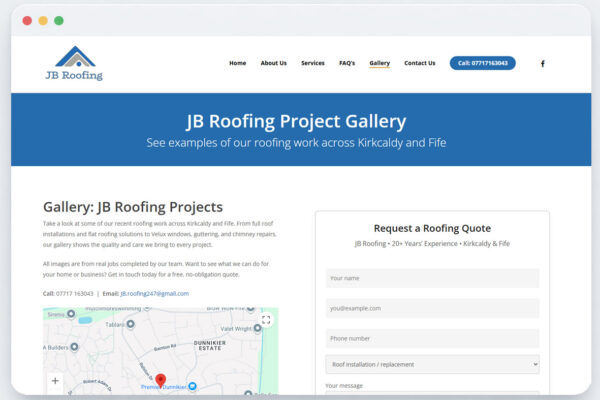The image size is (600, 400).
Task: Navigate to the Services menu
Action: click(x=313, y=63)
